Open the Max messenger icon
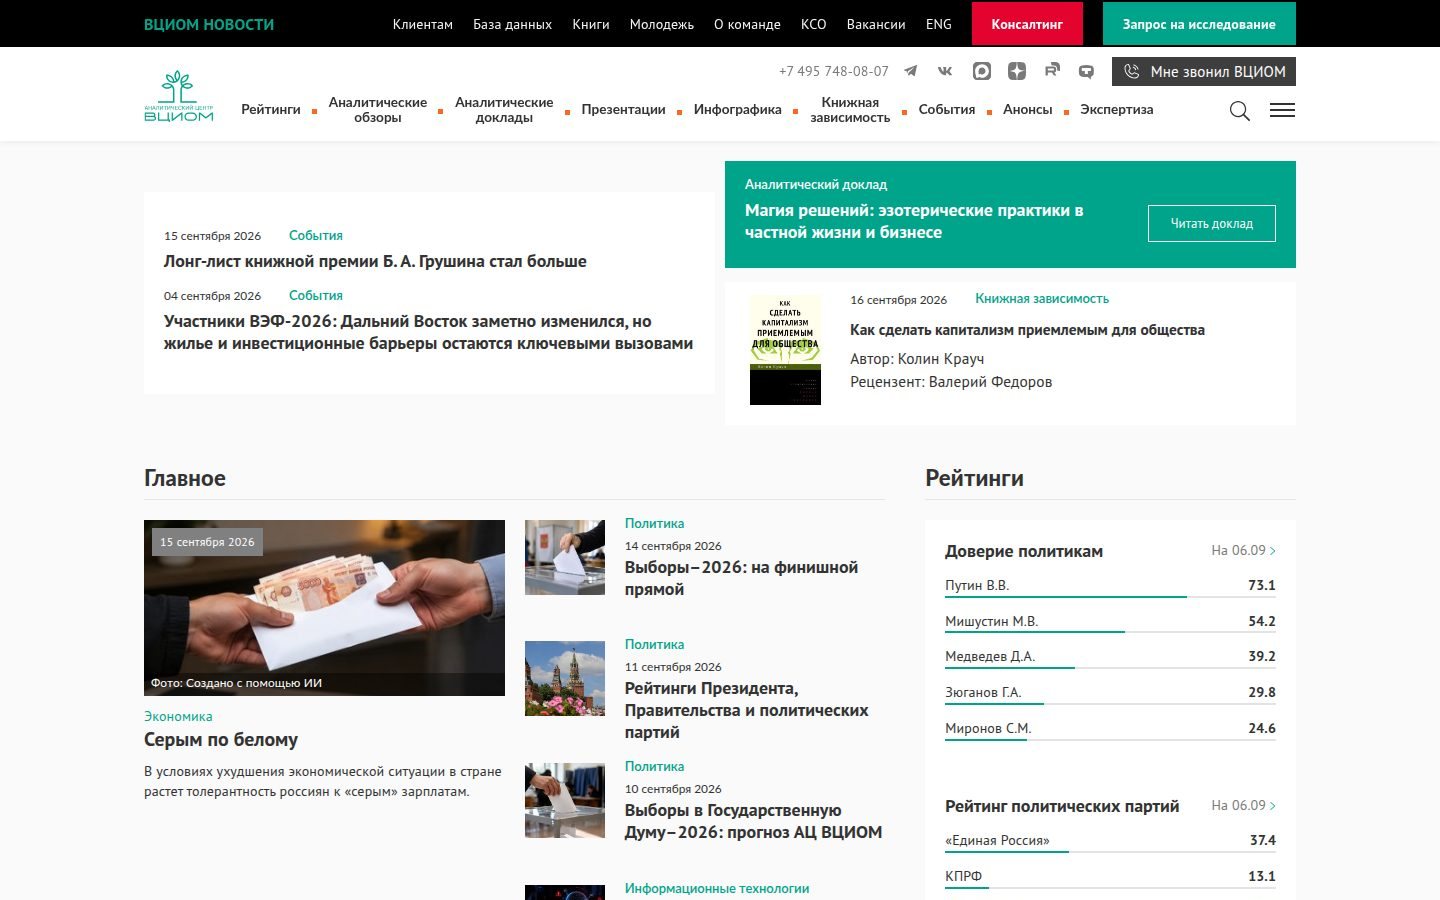 click(x=982, y=71)
